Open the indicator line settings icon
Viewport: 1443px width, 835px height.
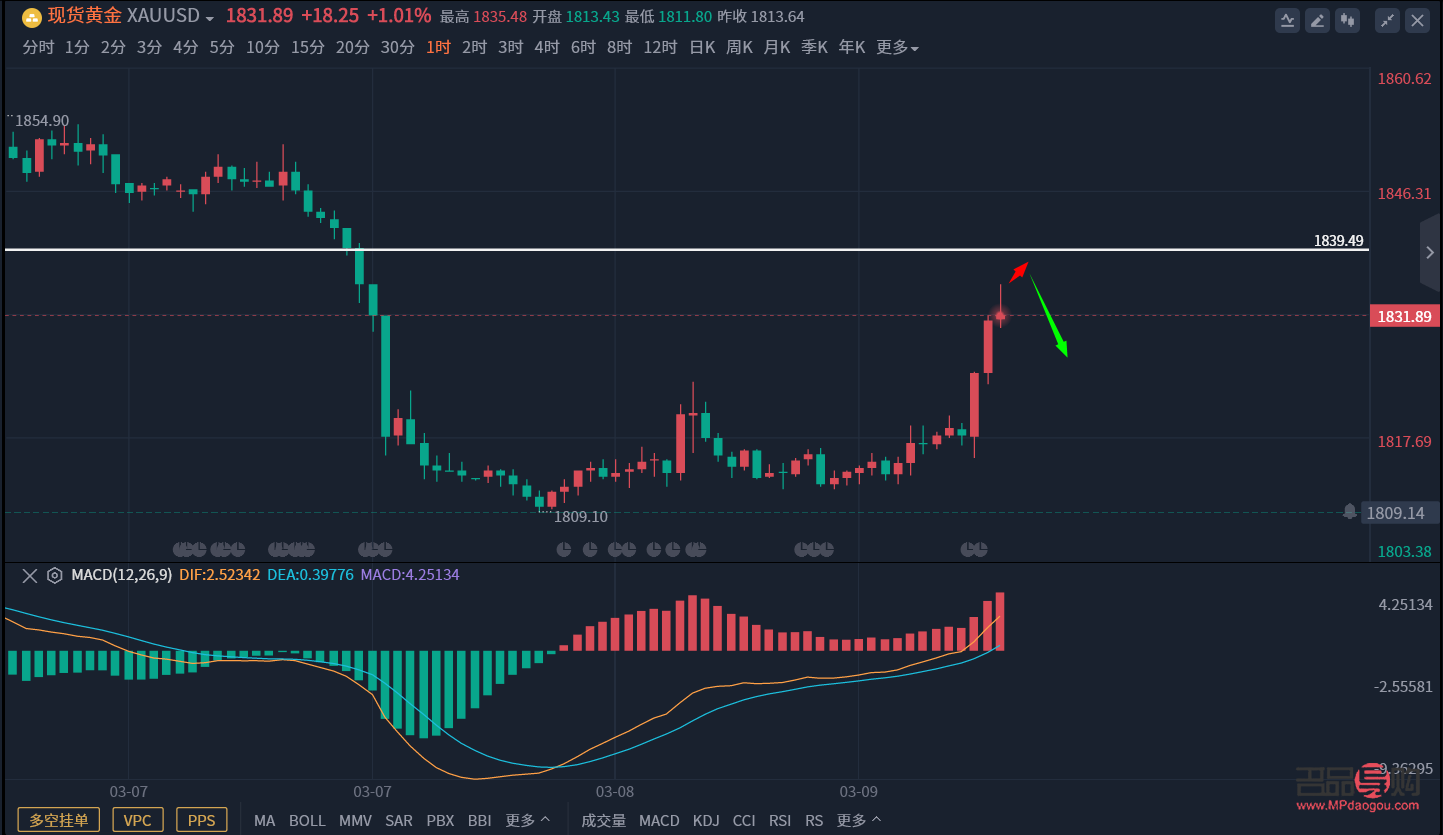point(1287,19)
